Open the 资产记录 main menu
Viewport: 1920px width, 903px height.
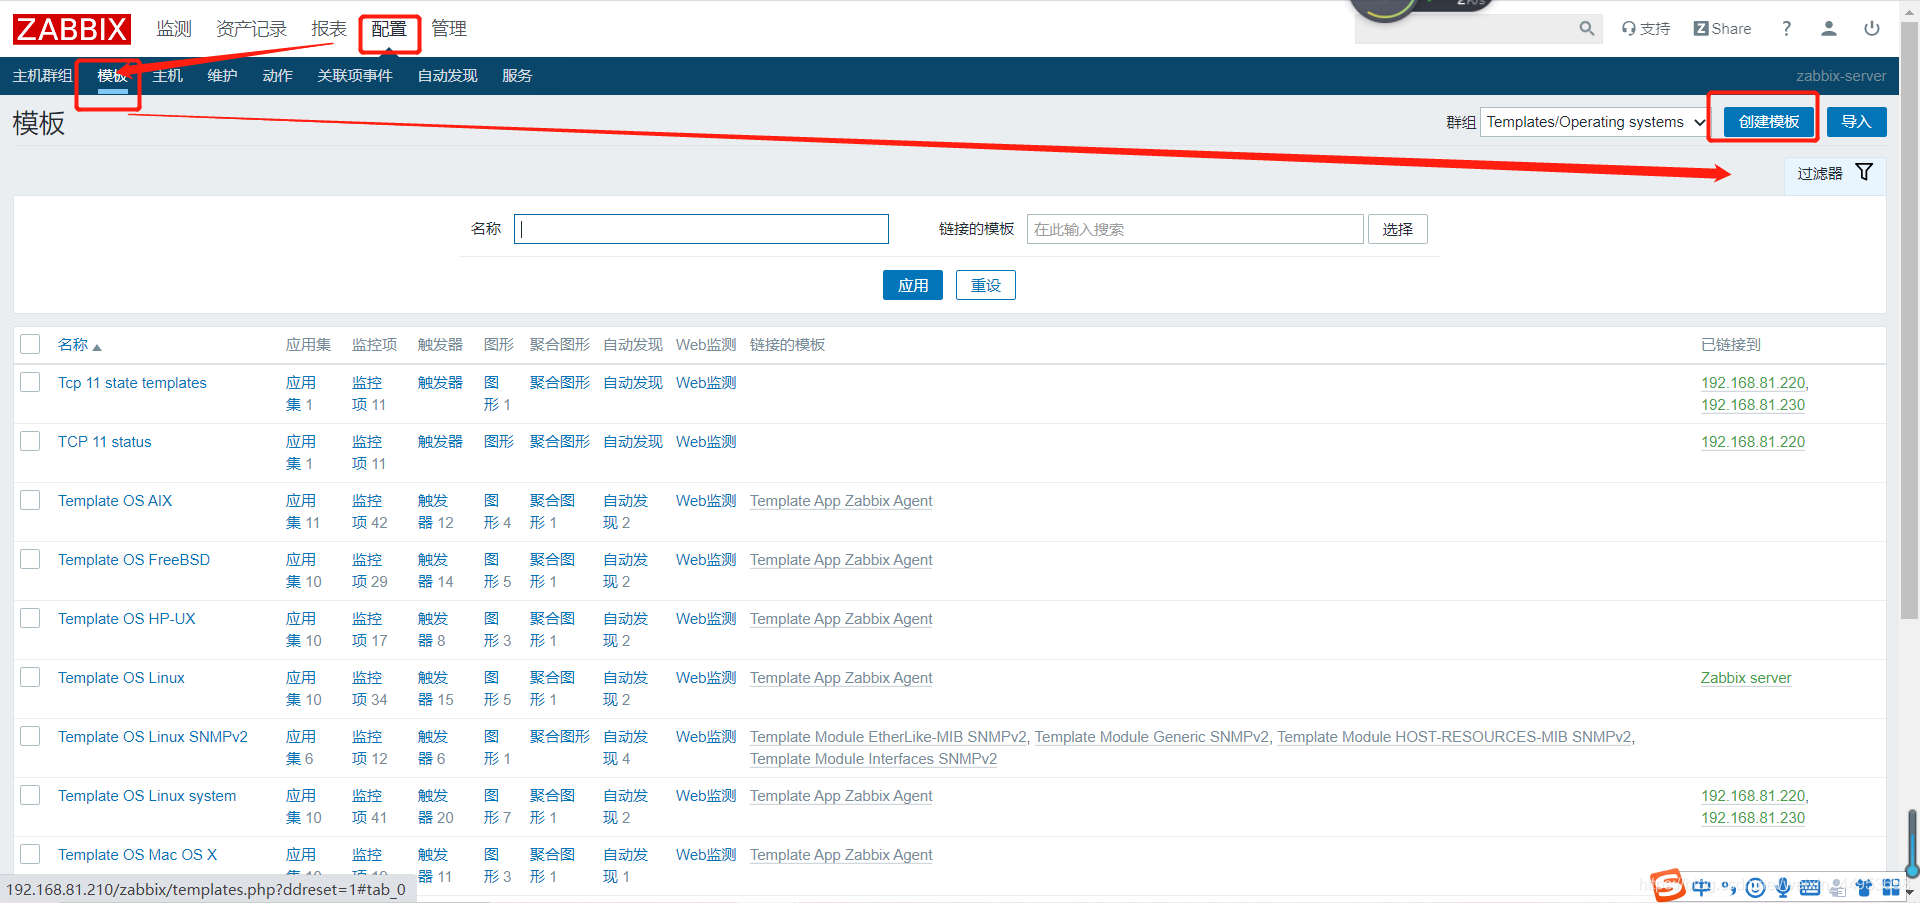251,29
